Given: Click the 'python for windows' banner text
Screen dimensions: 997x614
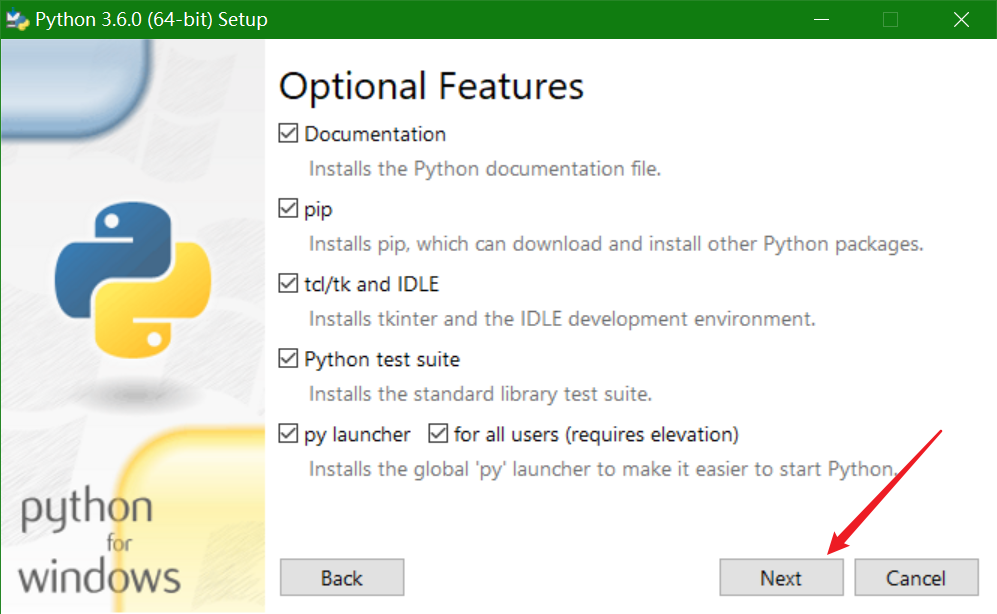Looking at the screenshot, I should (98, 543).
